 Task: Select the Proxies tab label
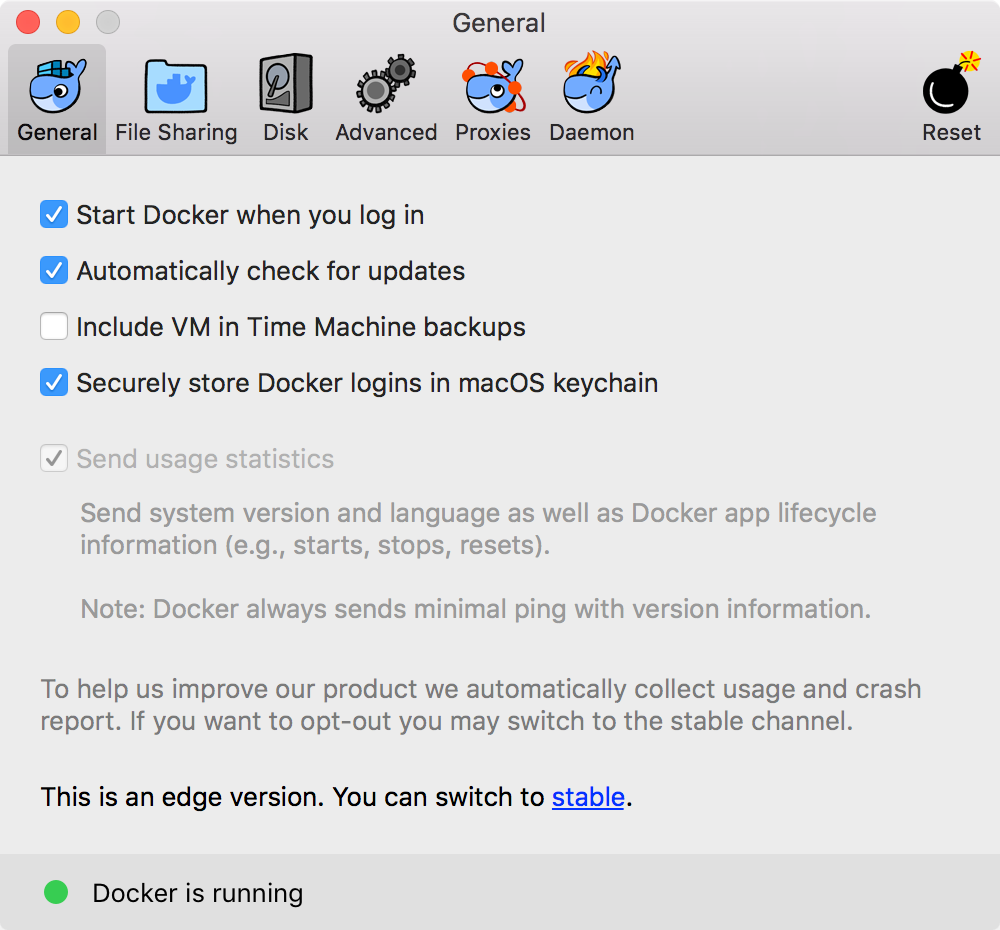point(493,132)
